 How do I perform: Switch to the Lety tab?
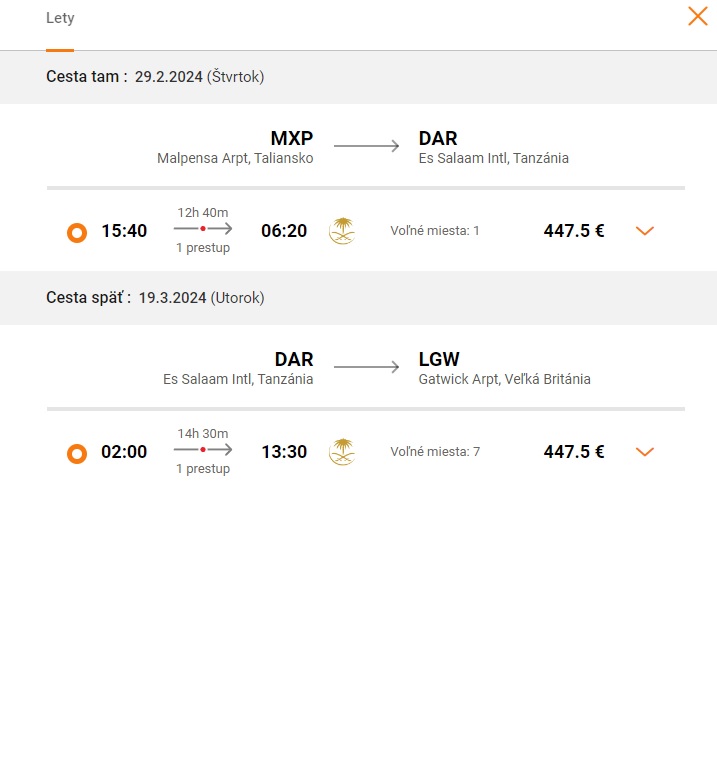coord(60,18)
